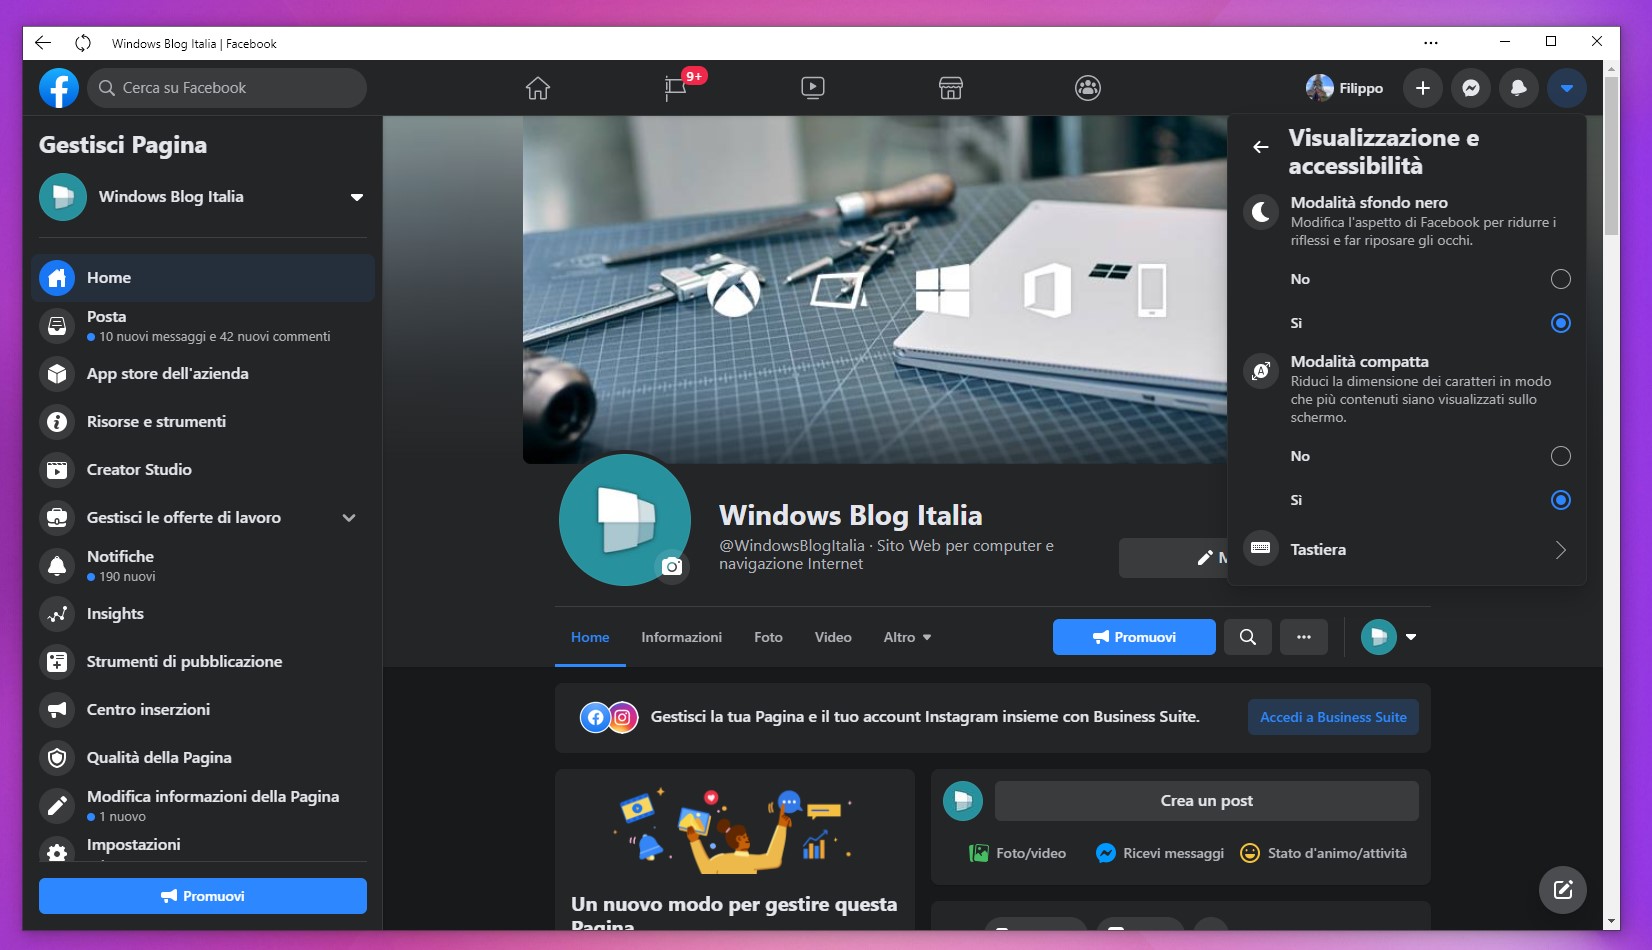Viewport: 1652px width, 950px height.
Task: Toggle the account dropdown arrow button
Action: [1566, 88]
